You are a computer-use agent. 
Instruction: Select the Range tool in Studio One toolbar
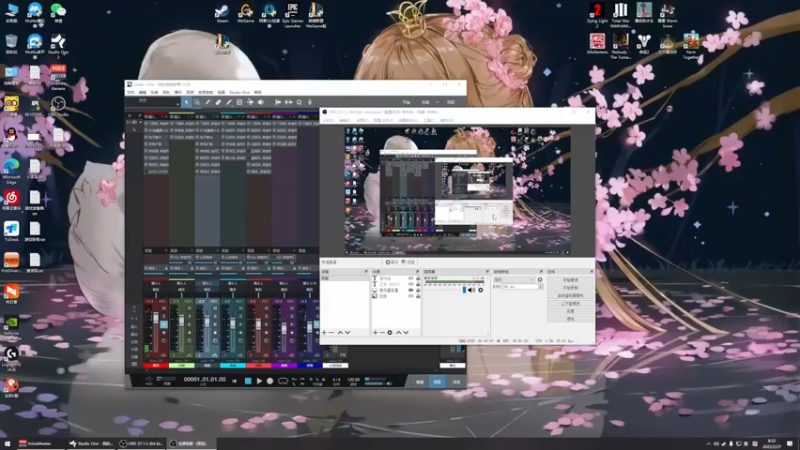point(197,103)
